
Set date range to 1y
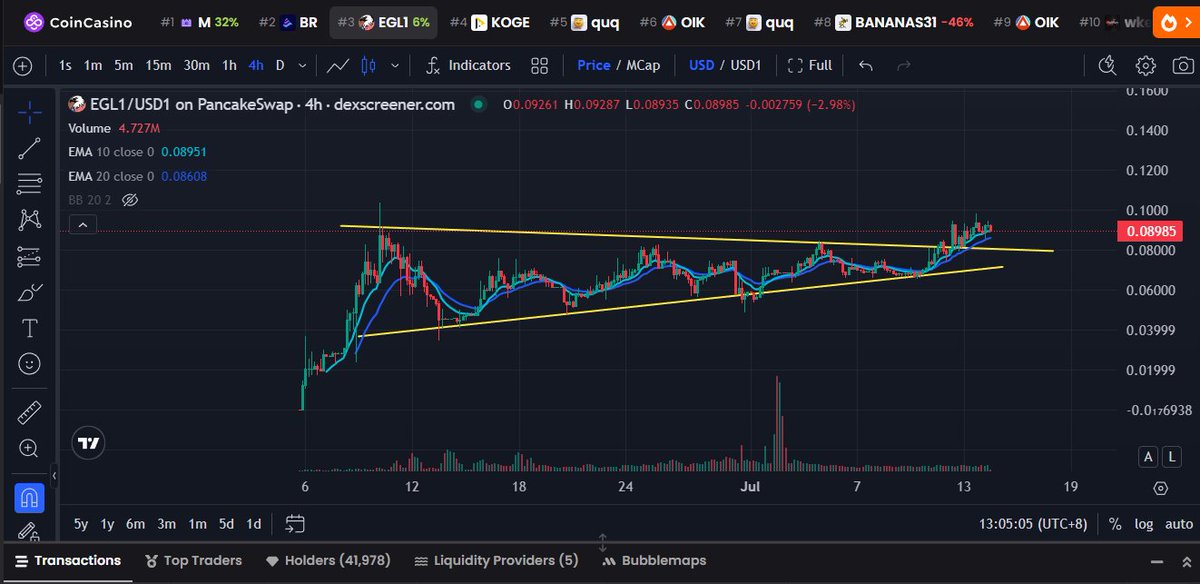click(108, 524)
